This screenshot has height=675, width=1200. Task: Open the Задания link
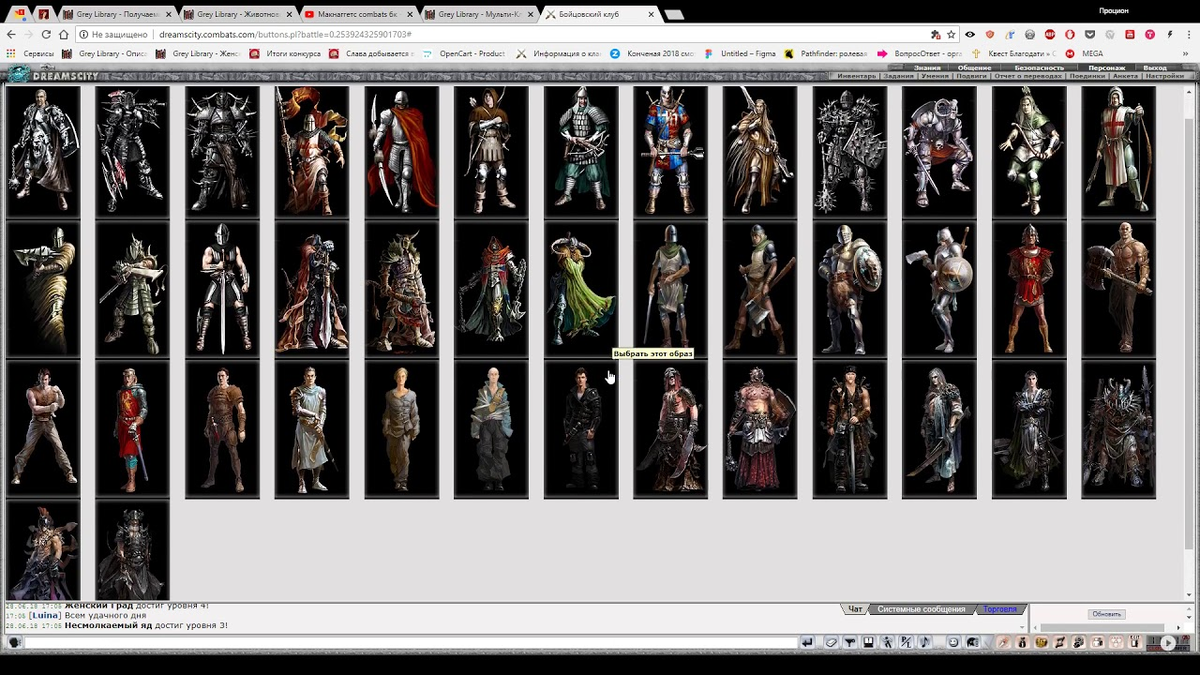point(898,76)
